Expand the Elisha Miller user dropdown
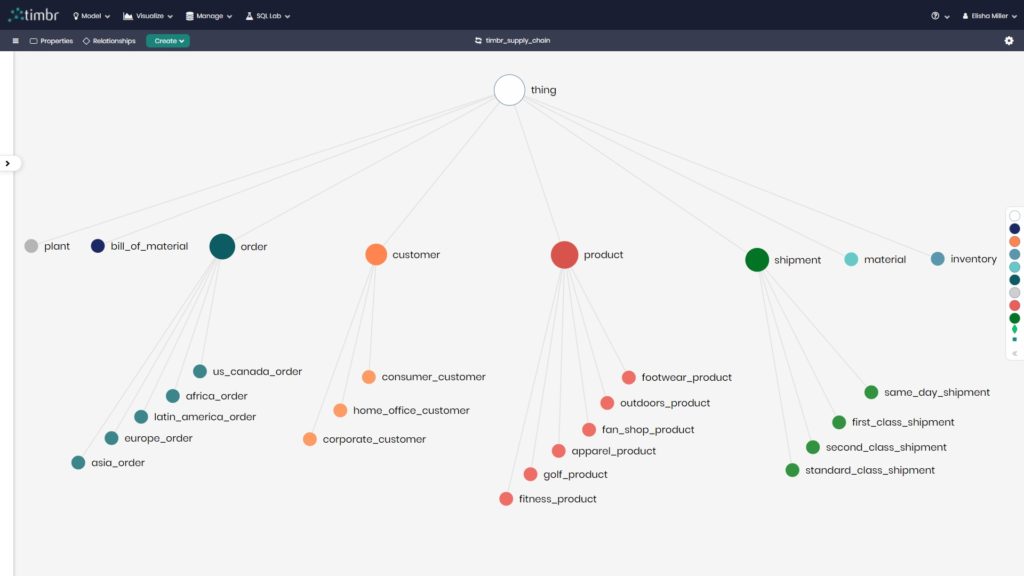Image resolution: width=1024 pixels, height=576 pixels. click(x=987, y=15)
